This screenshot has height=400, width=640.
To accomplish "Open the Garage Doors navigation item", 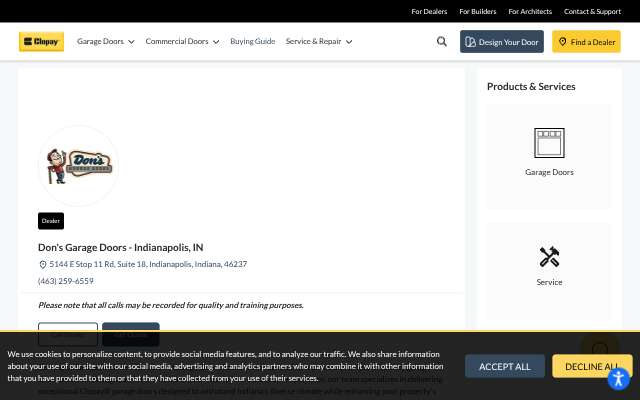I will tap(100, 41).
